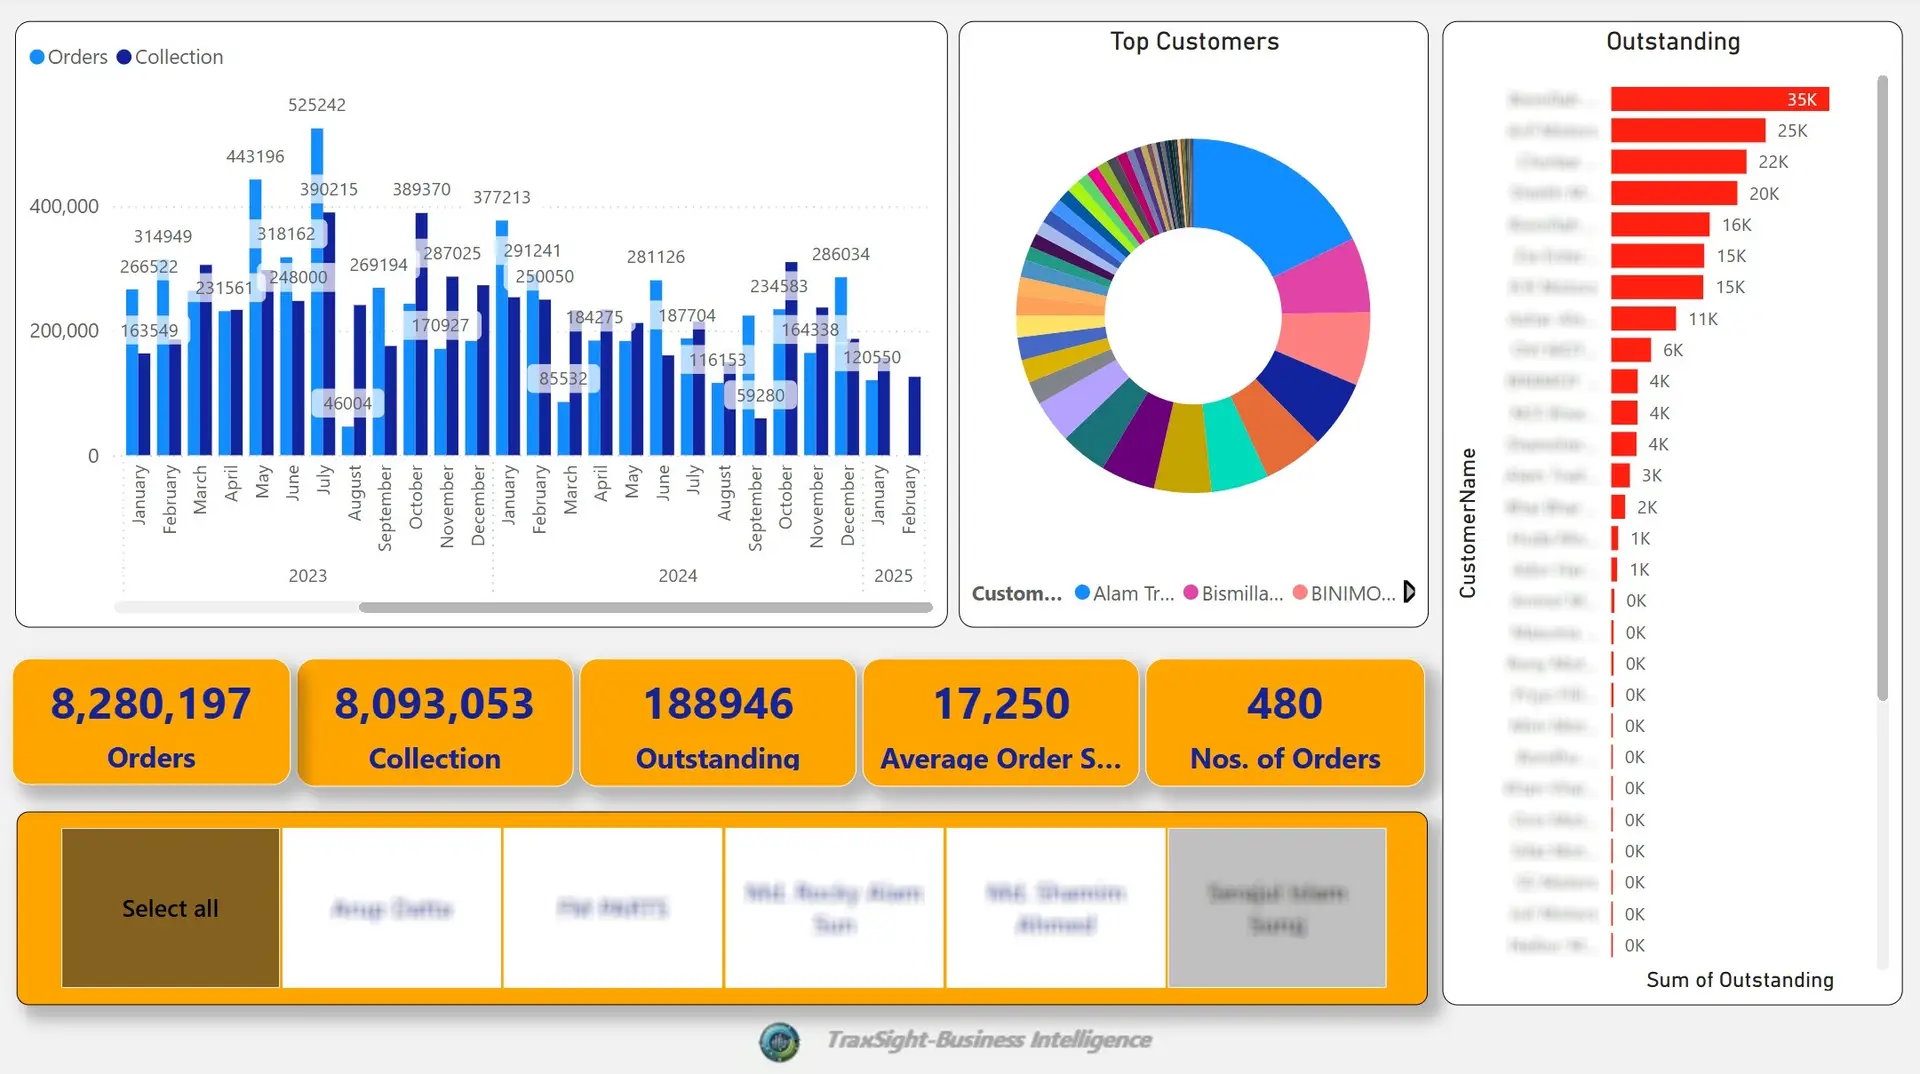Viewport: 1920px width, 1074px height.
Task: Select the Collection total card
Action: pyautogui.click(x=434, y=722)
